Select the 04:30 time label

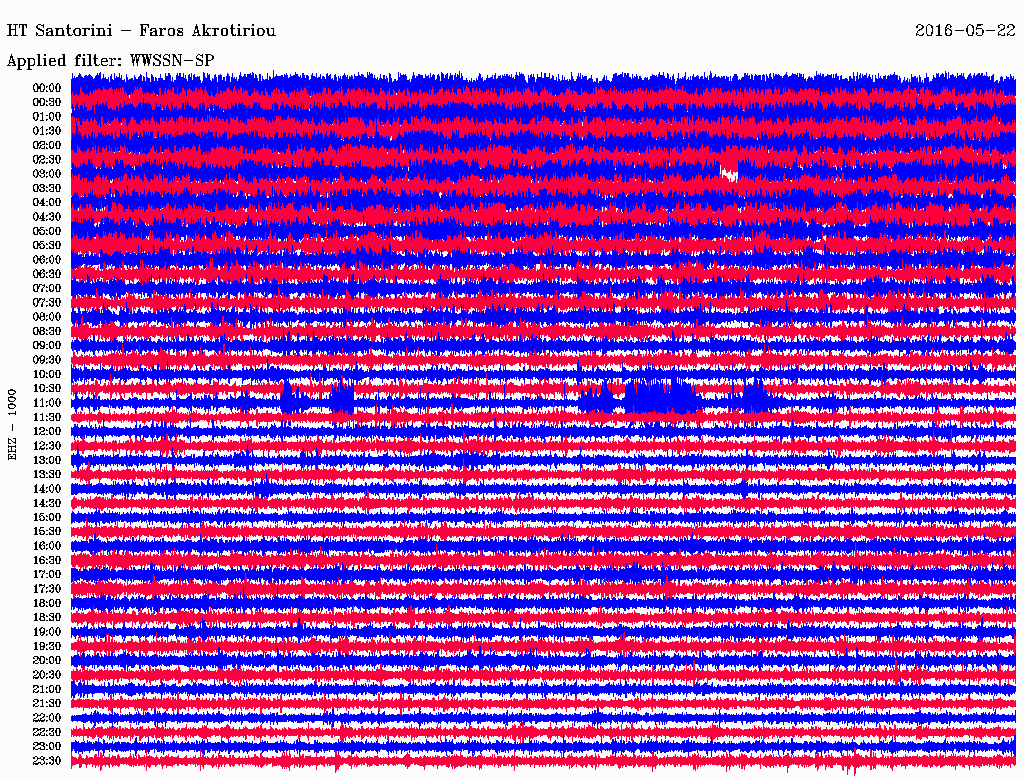click(47, 217)
